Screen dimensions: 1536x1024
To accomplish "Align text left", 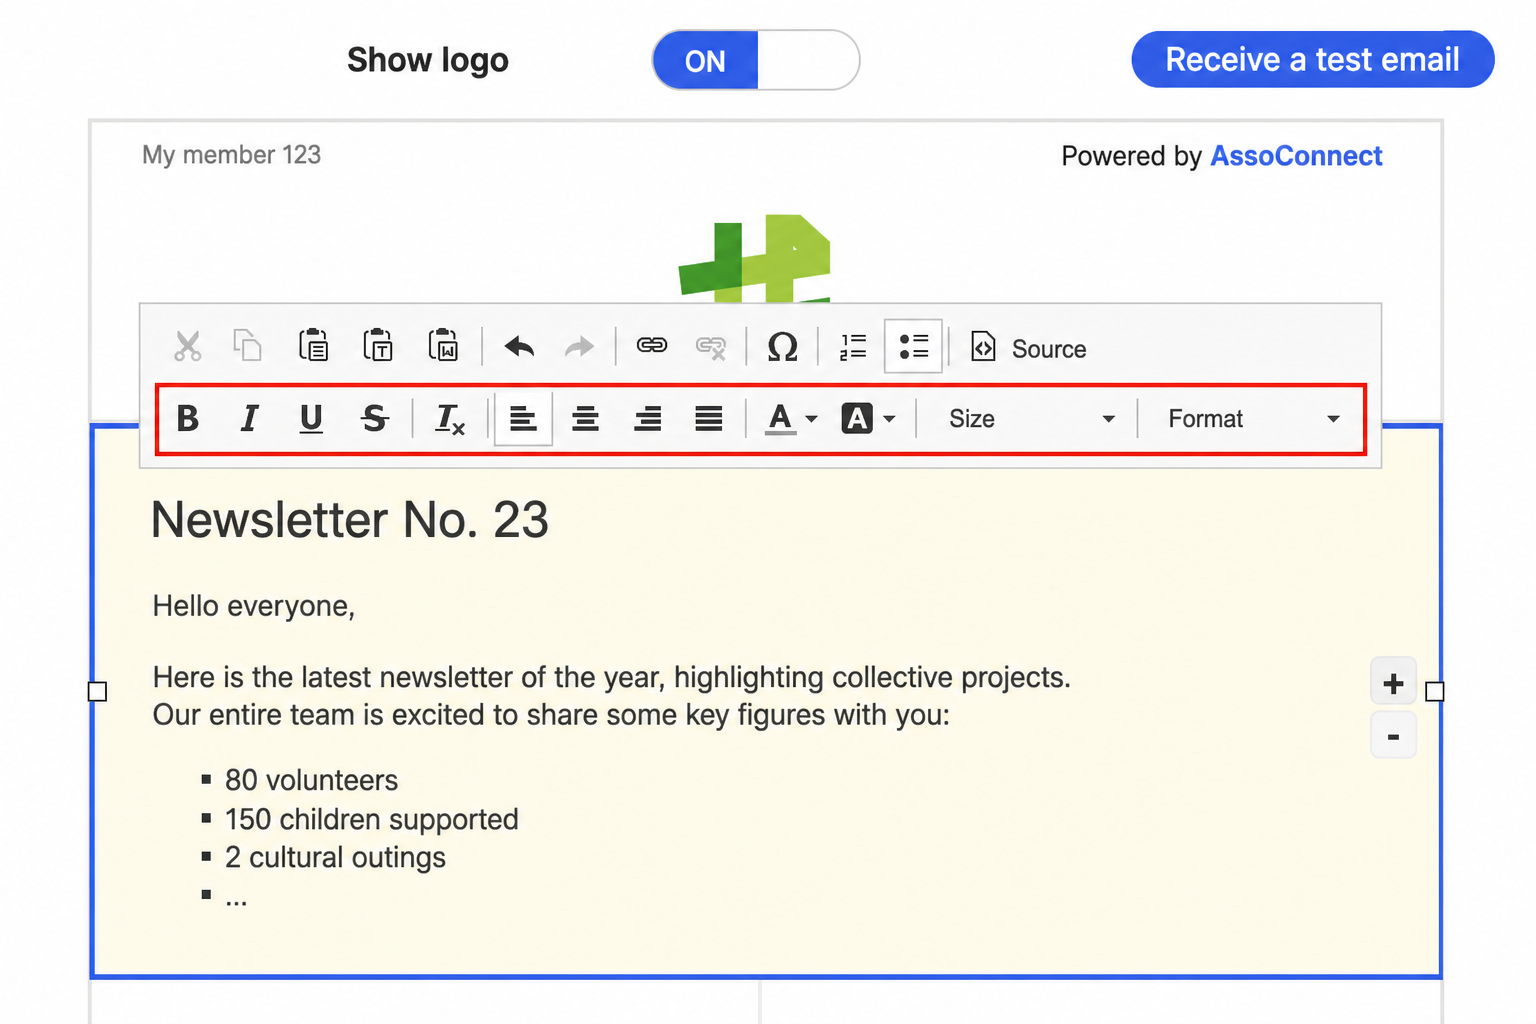I will click(x=523, y=418).
